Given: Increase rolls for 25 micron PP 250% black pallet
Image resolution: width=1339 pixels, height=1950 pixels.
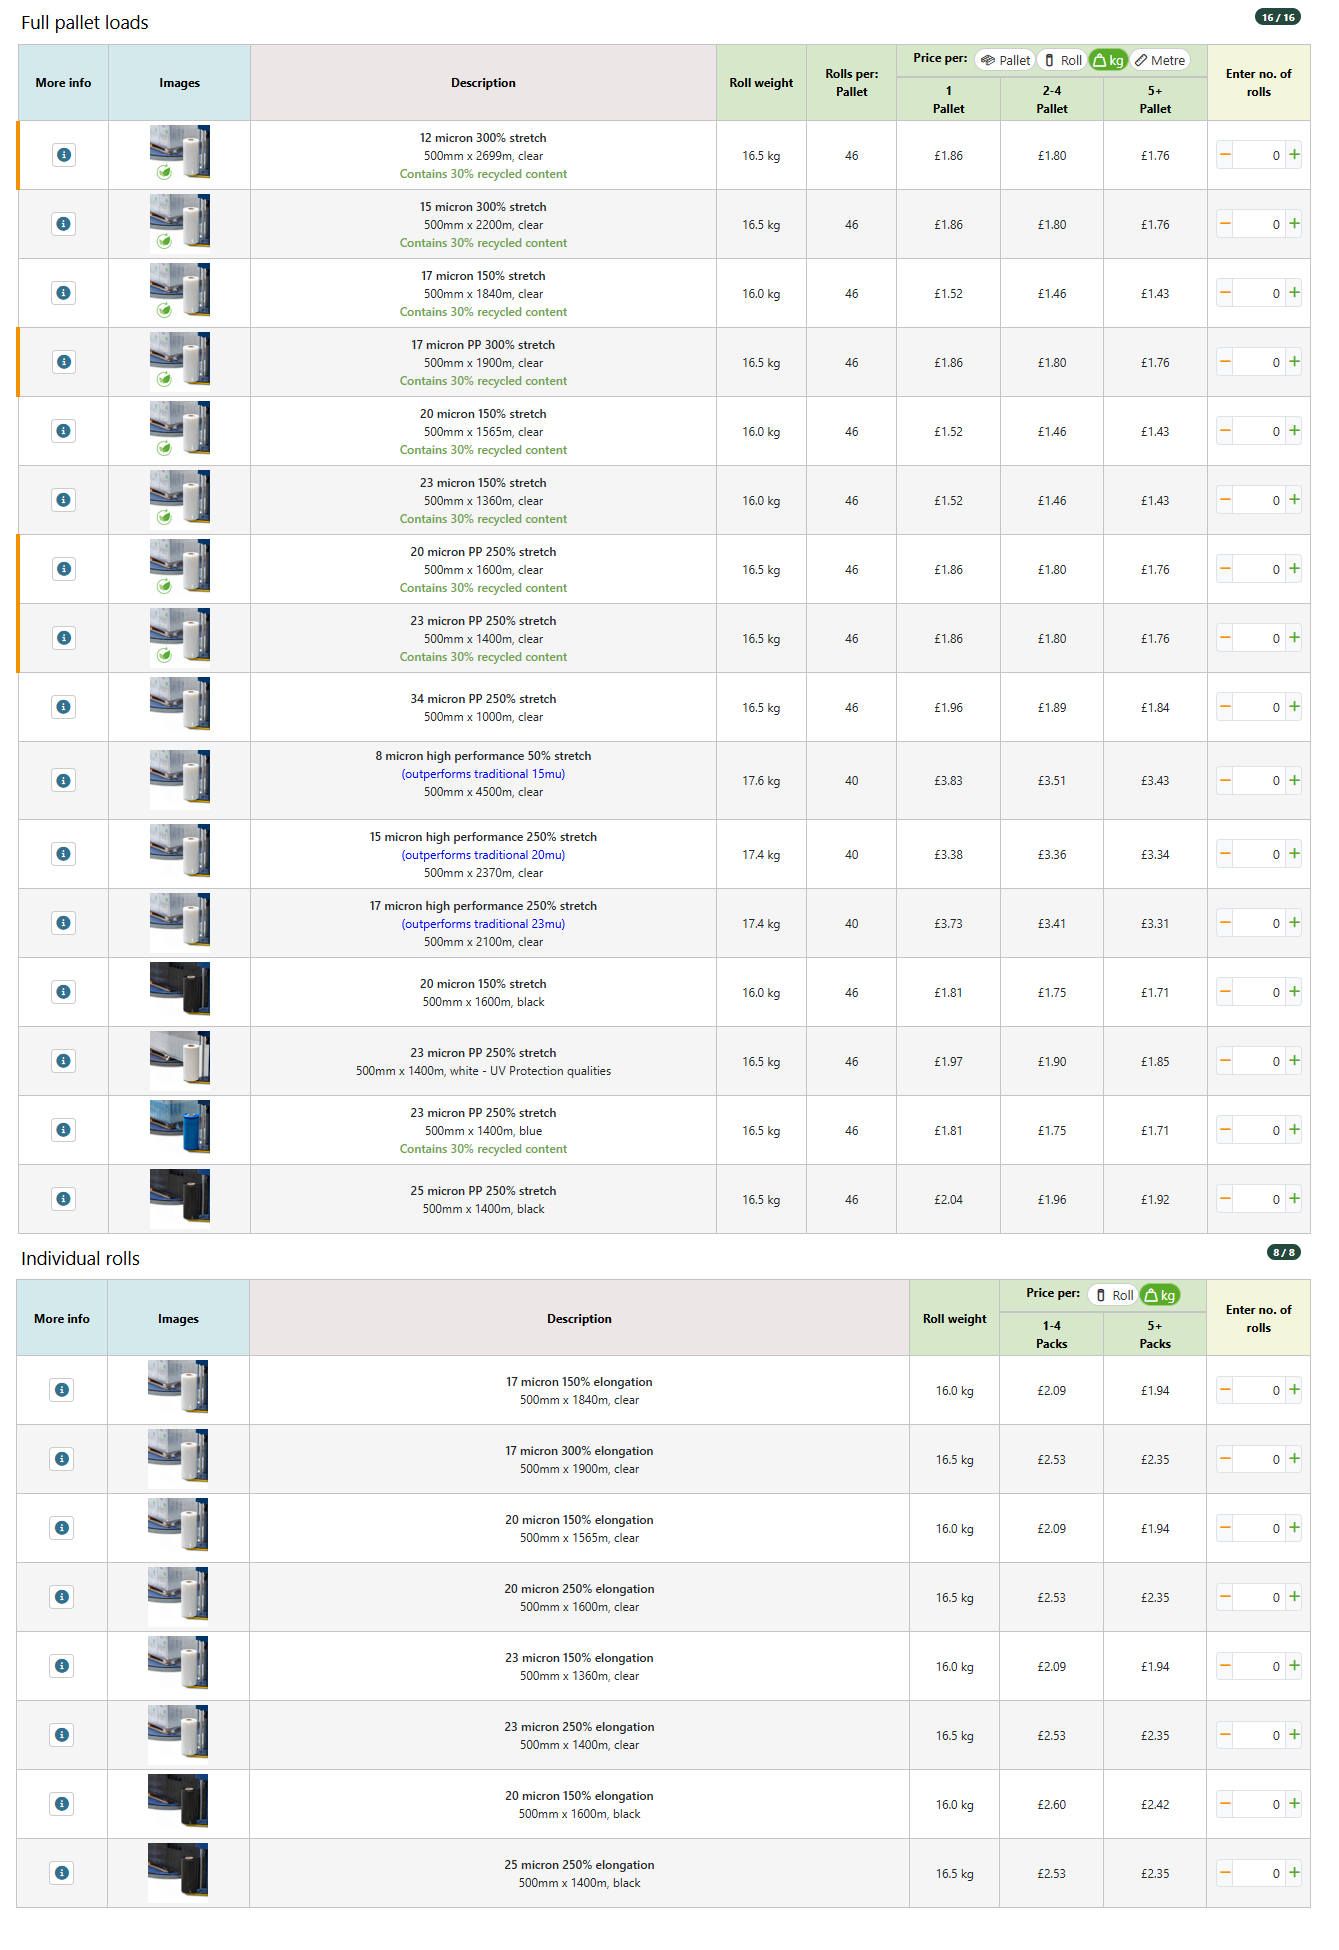Looking at the screenshot, I should tap(1294, 1199).
